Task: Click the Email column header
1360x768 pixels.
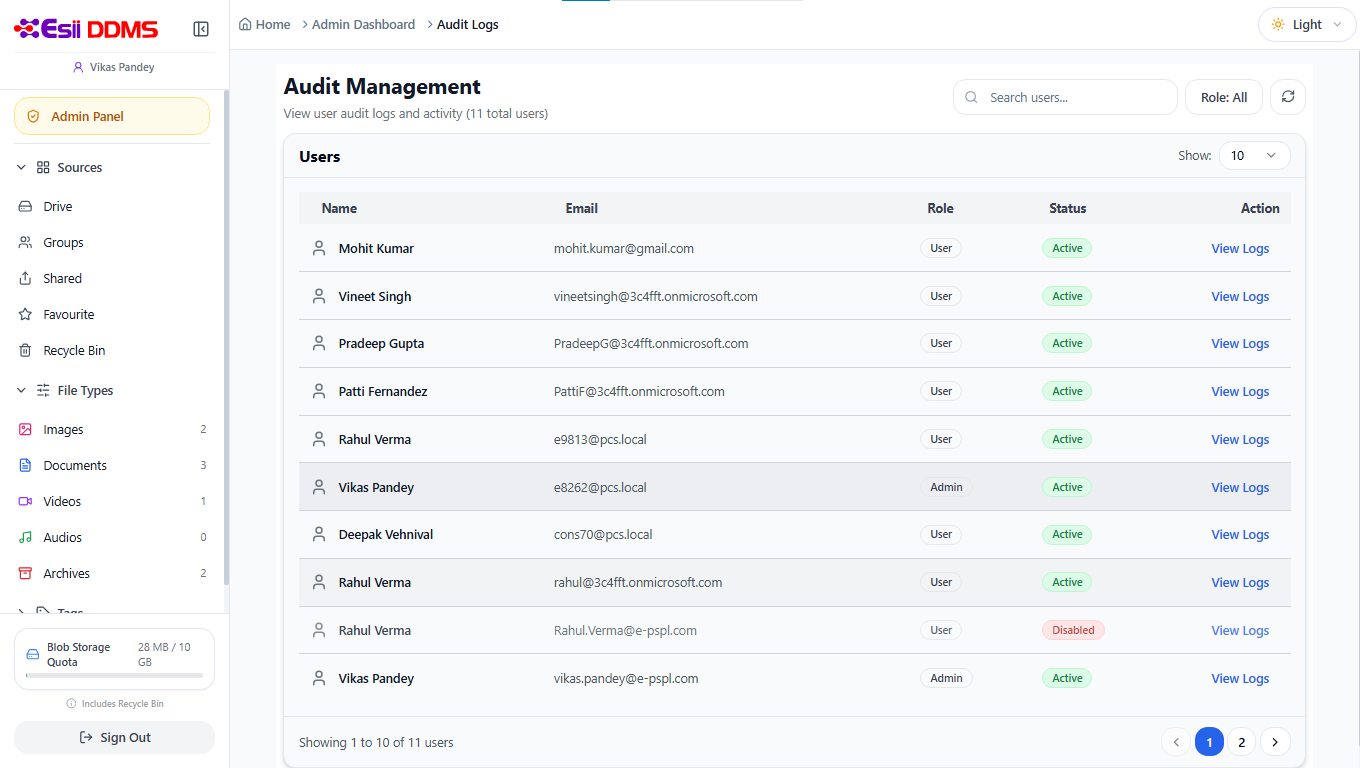Action: [x=581, y=208]
